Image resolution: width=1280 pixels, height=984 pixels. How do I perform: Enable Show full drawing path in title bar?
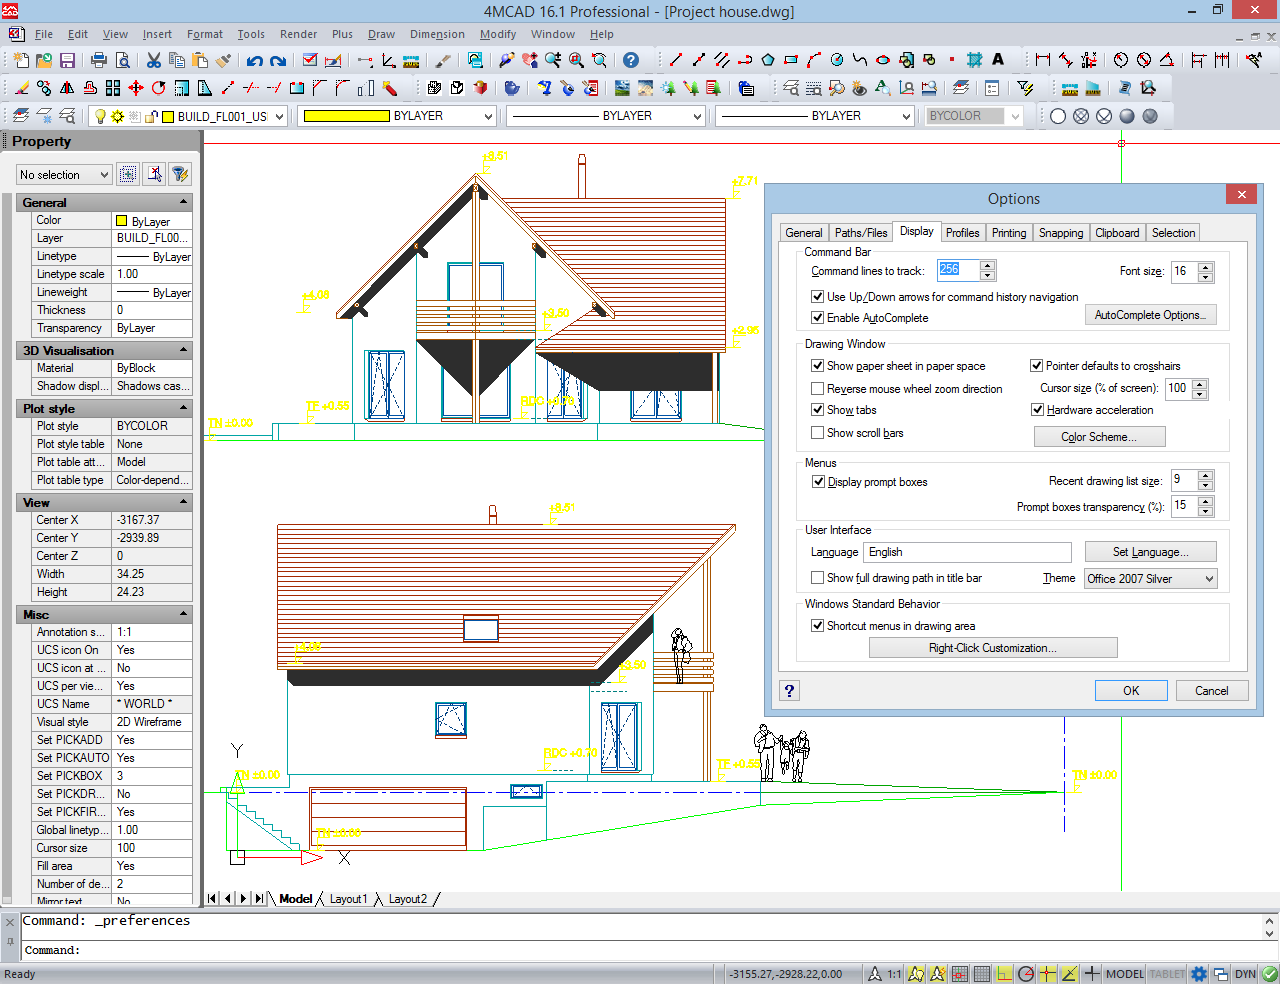coord(817,578)
